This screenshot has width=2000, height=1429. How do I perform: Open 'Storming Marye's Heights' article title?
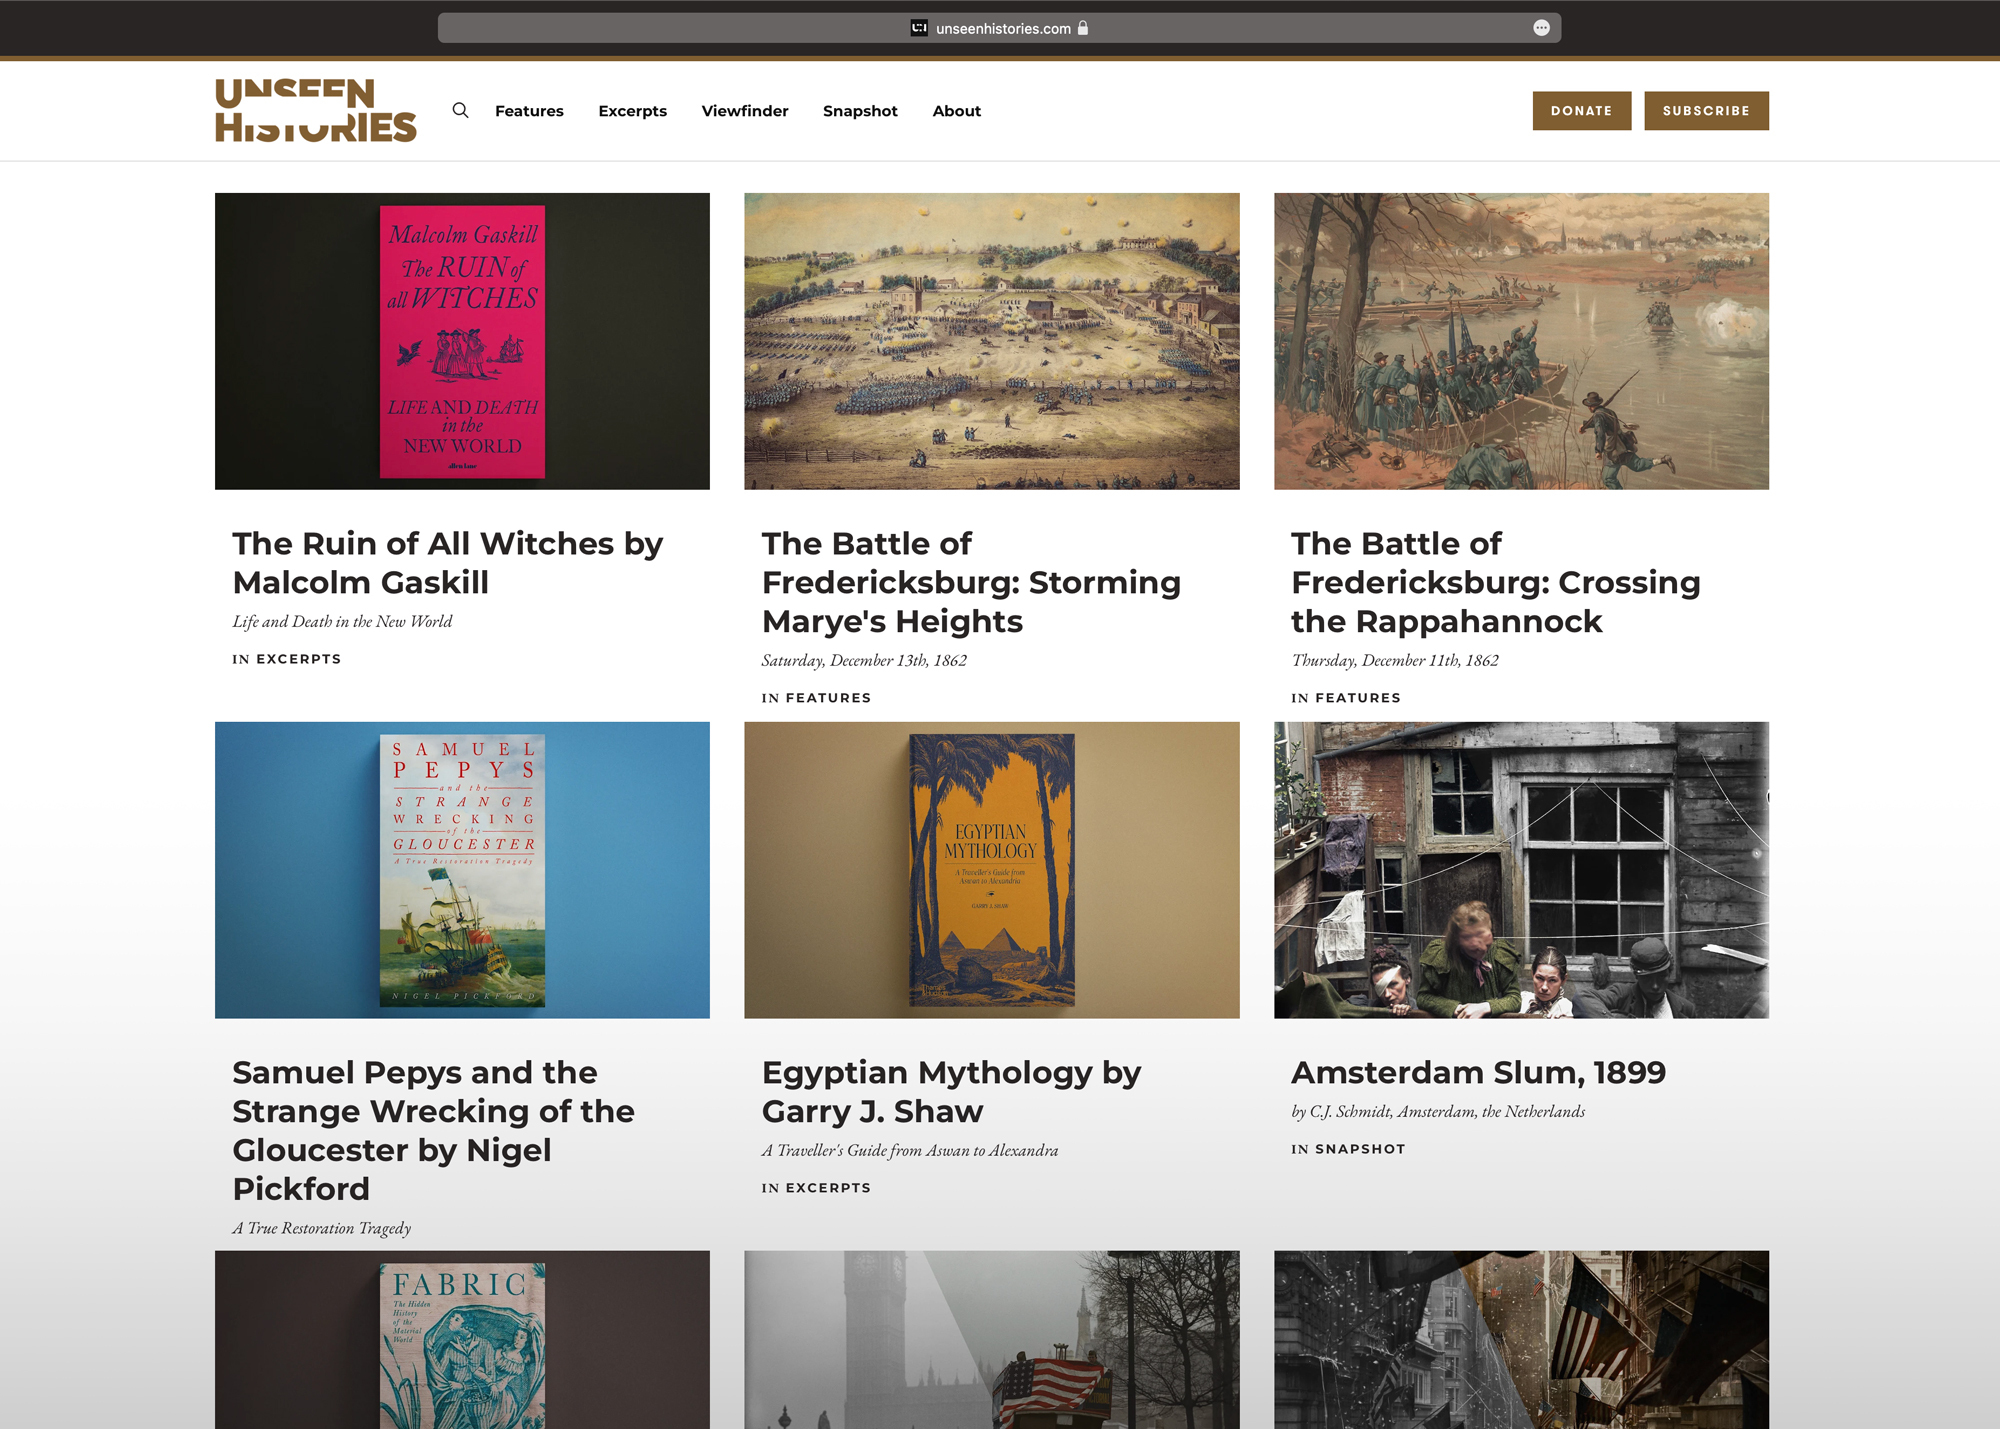click(x=971, y=582)
